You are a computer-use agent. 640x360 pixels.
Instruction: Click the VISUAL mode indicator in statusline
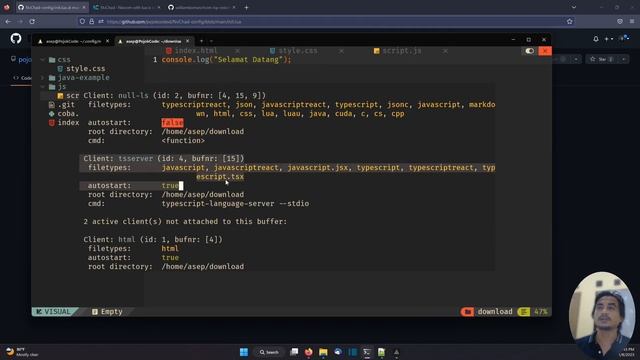pos(53,312)
